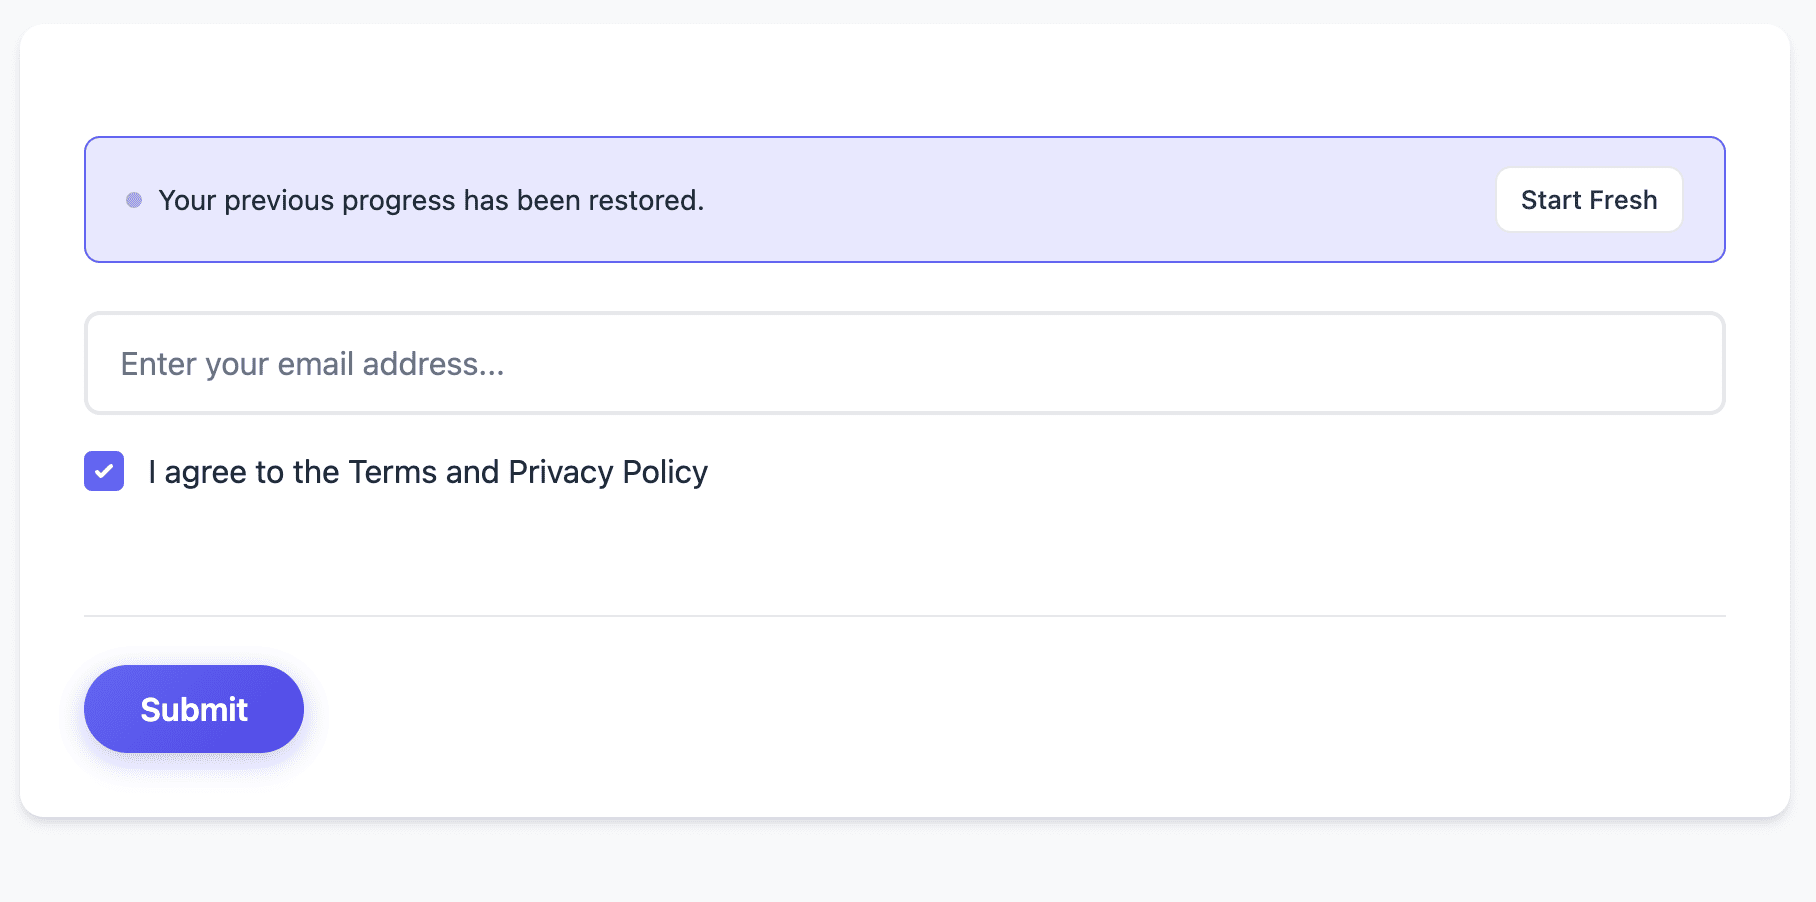
Task: Reset saved progress with Start Fresh
Action: point(1588,200)
